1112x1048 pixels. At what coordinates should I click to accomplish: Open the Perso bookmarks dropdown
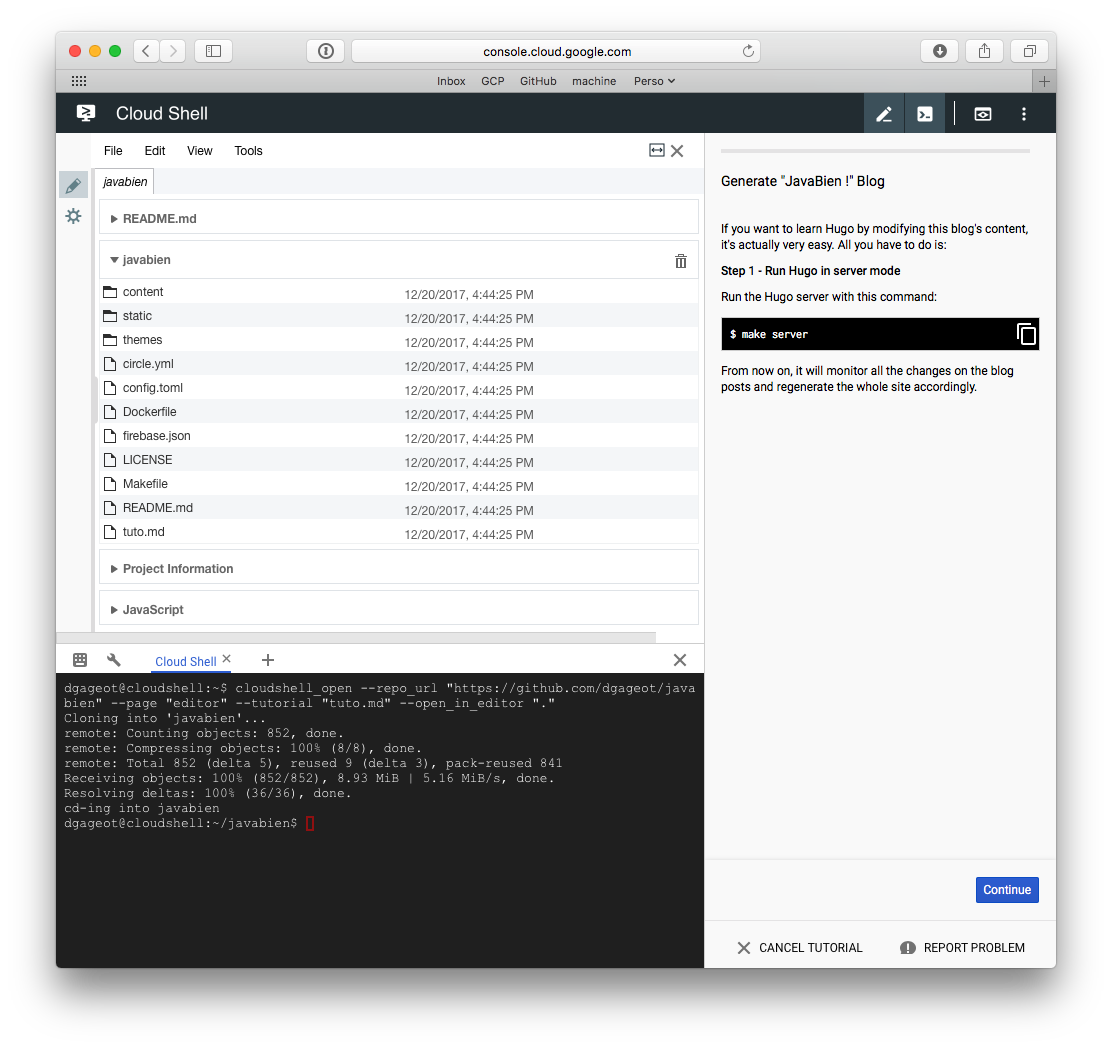(x=654, y=81)
